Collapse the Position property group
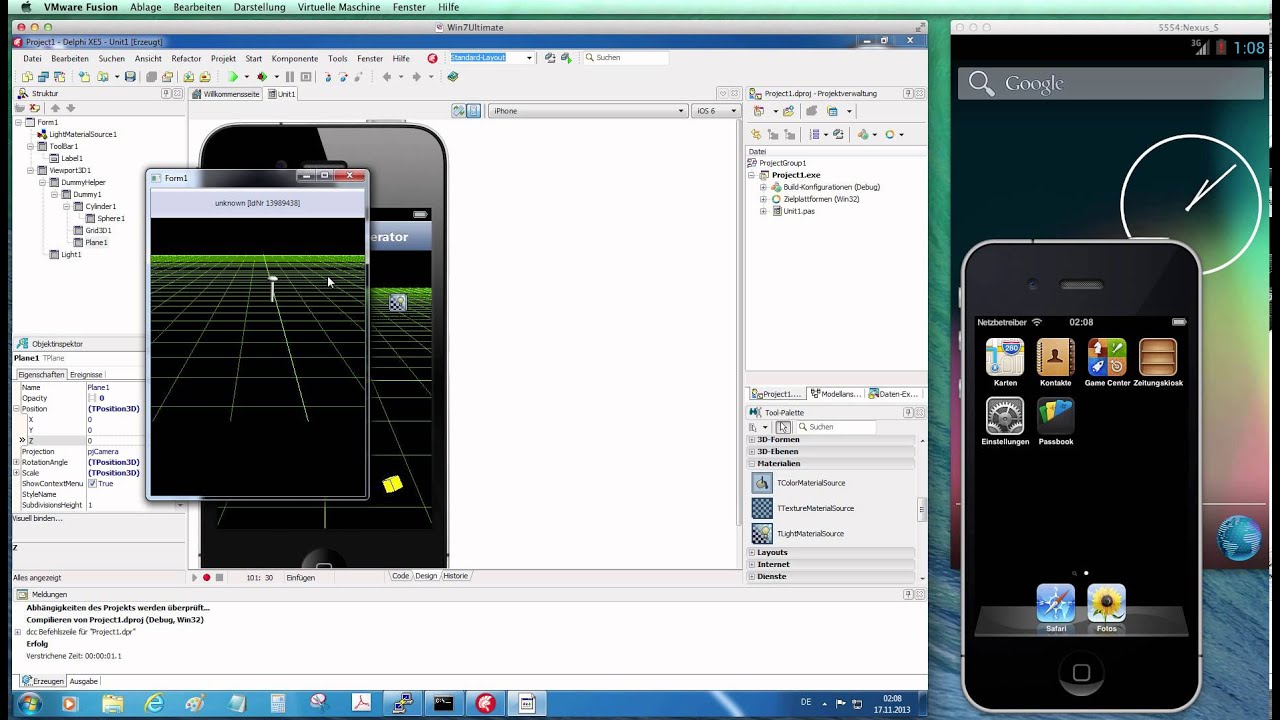The image size is (1280, 720). tap(16, 409)
